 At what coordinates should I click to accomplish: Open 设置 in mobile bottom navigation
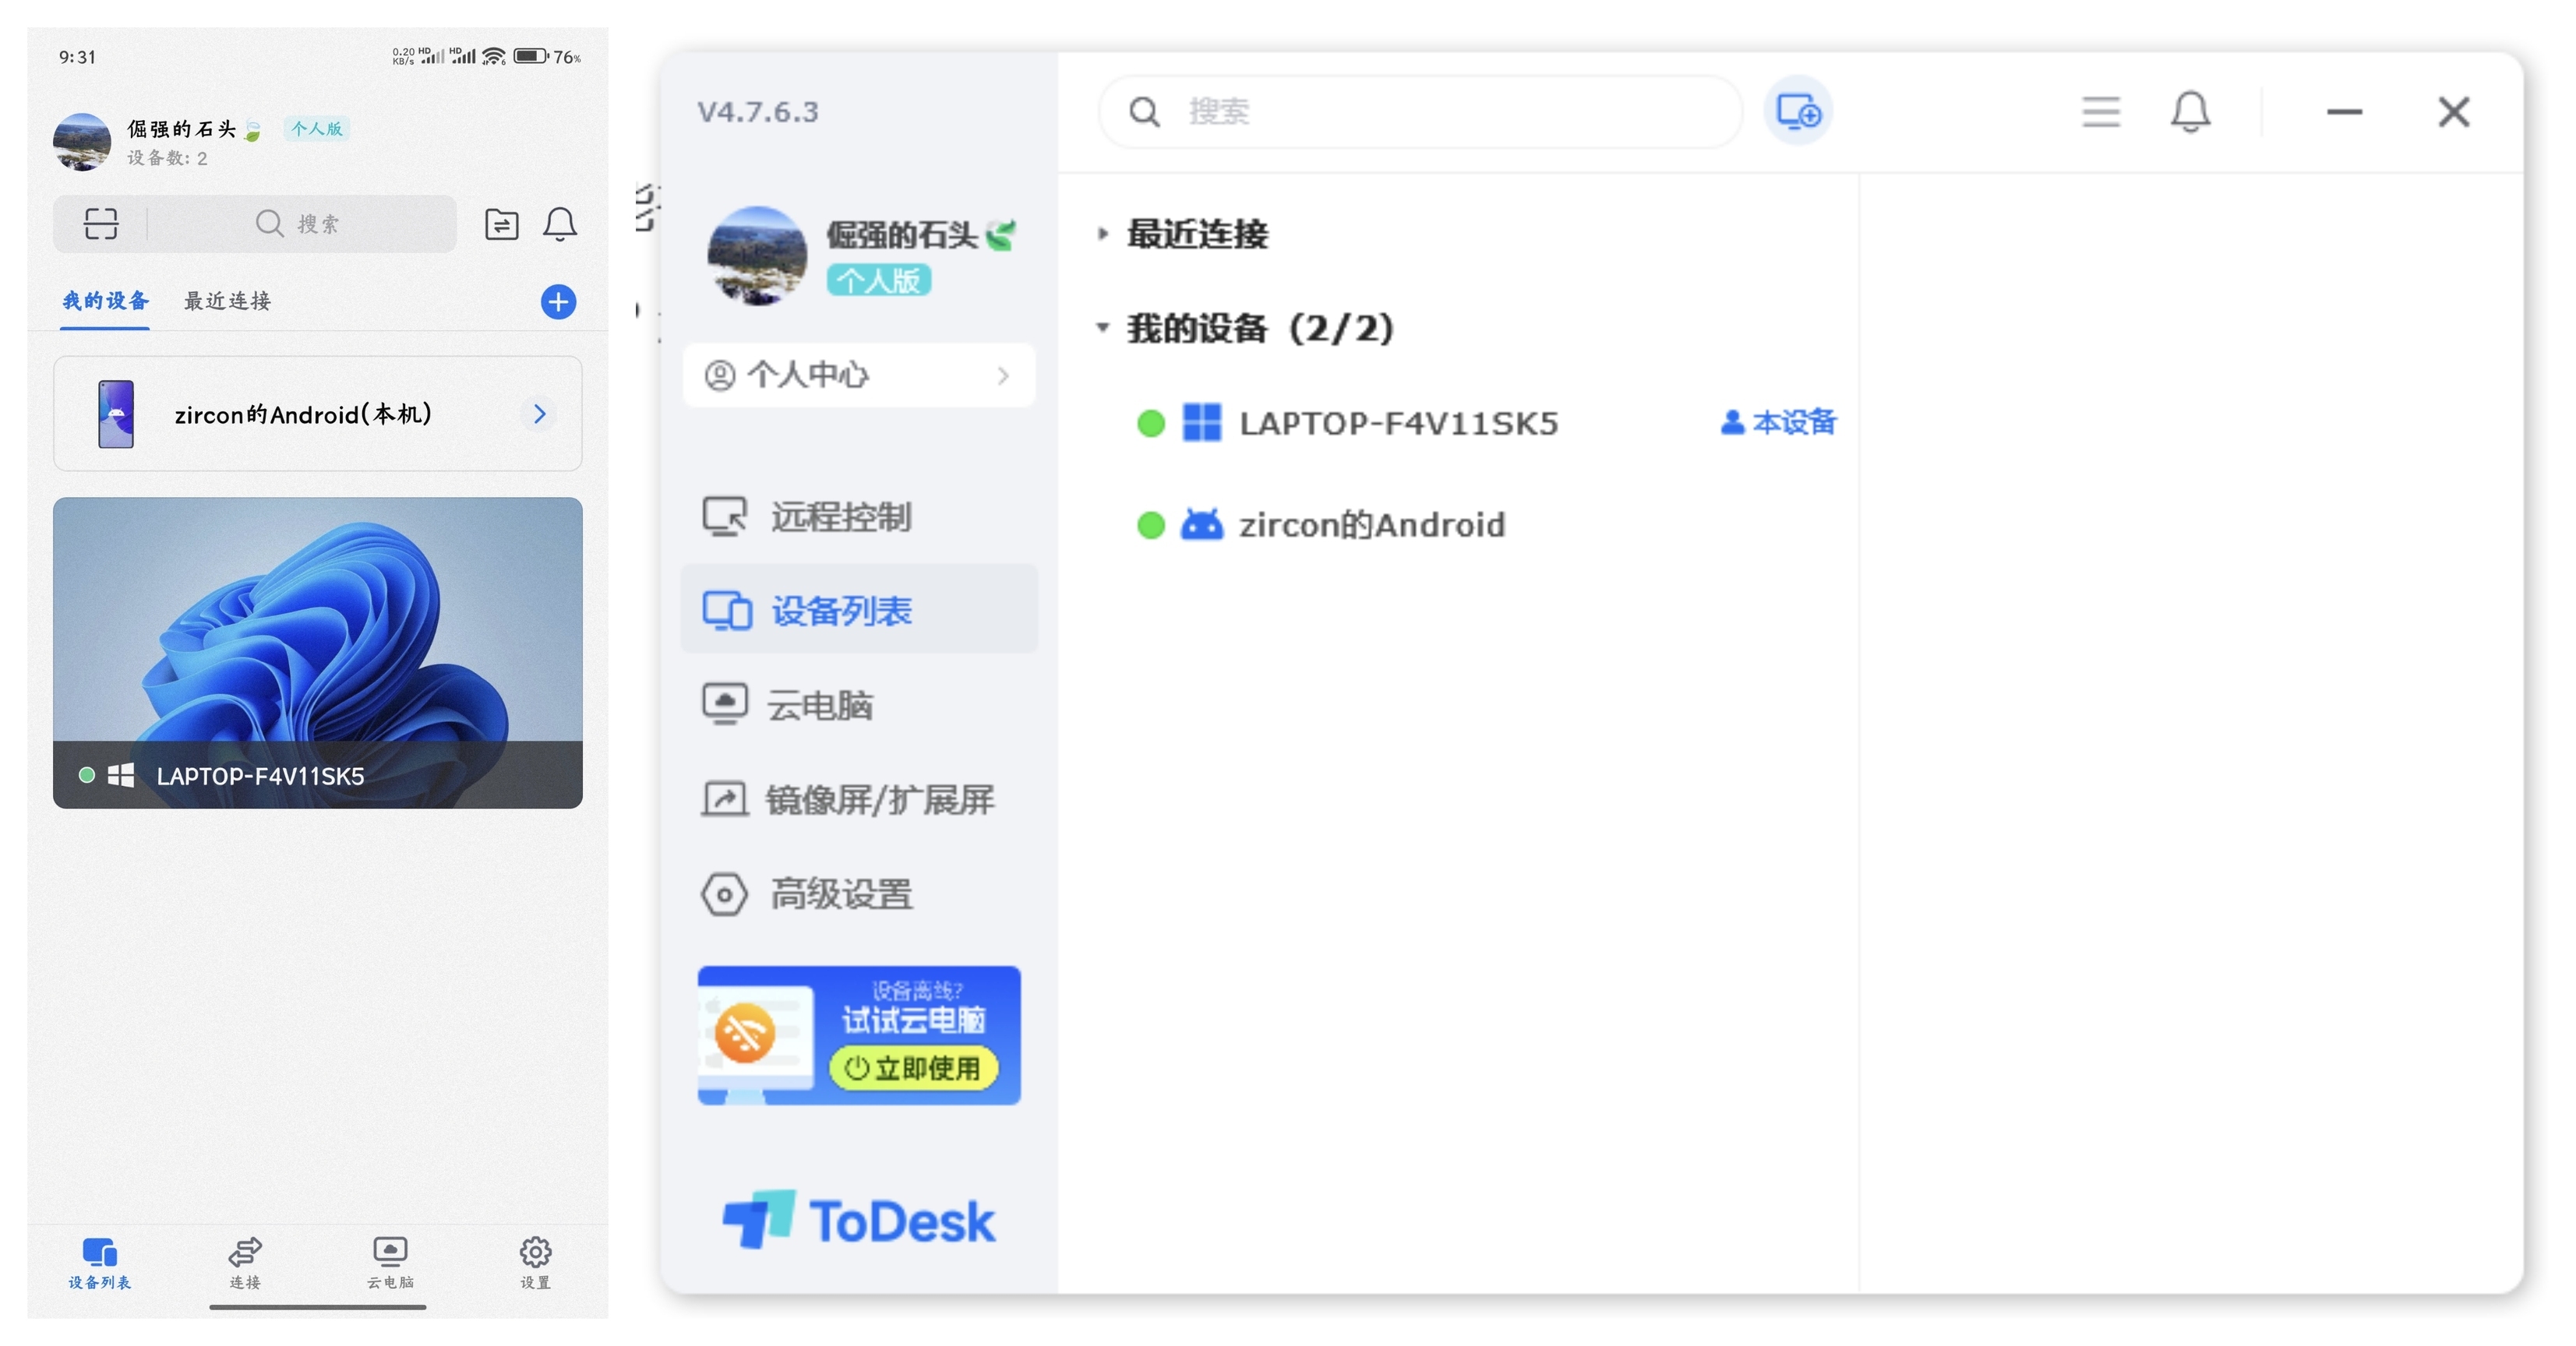[x=535, y=1263]
